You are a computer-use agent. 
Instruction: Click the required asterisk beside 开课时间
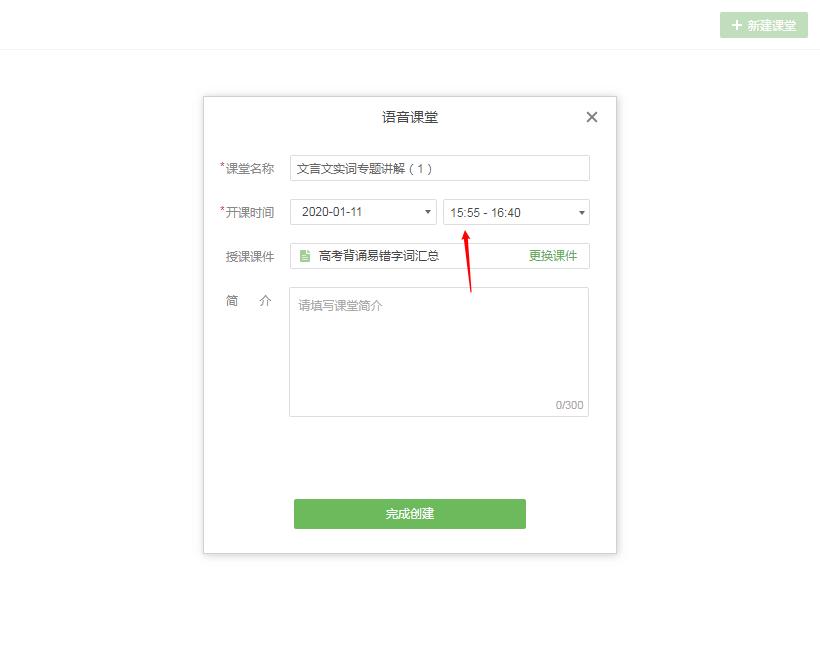click(x=220, y=210)
